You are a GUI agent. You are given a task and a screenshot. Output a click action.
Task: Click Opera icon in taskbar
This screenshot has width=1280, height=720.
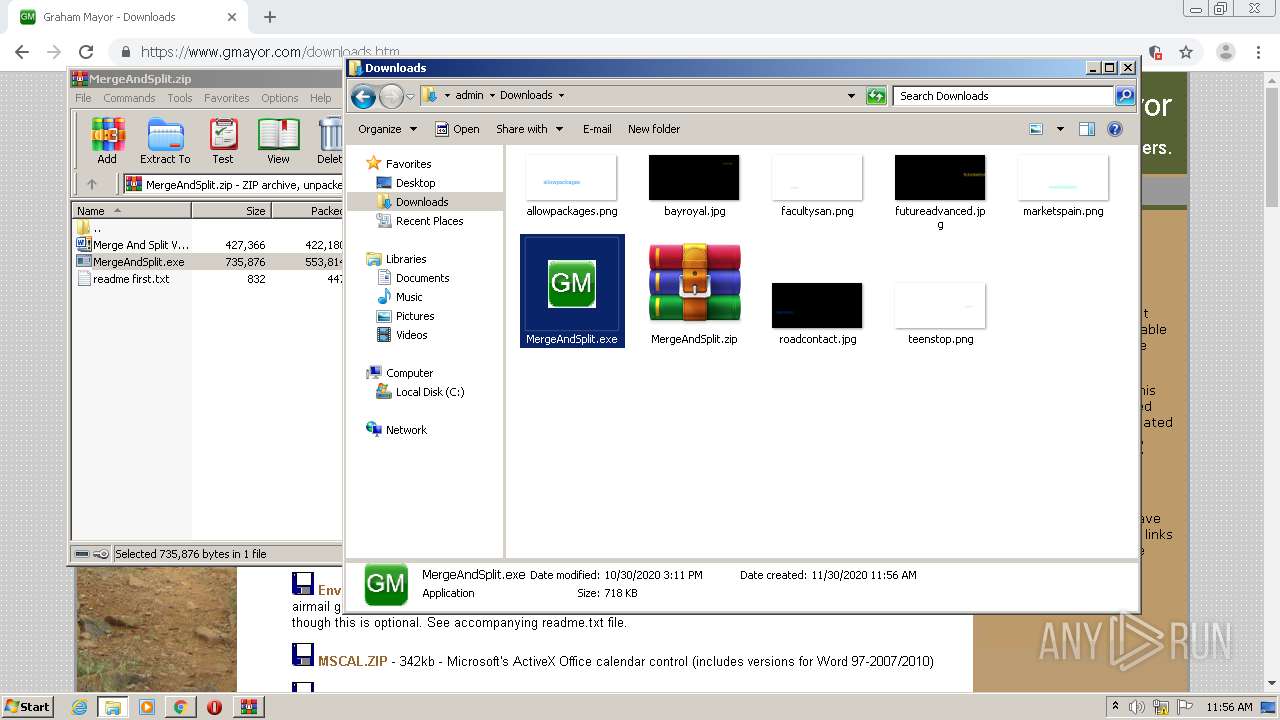(x=214, y=707)
